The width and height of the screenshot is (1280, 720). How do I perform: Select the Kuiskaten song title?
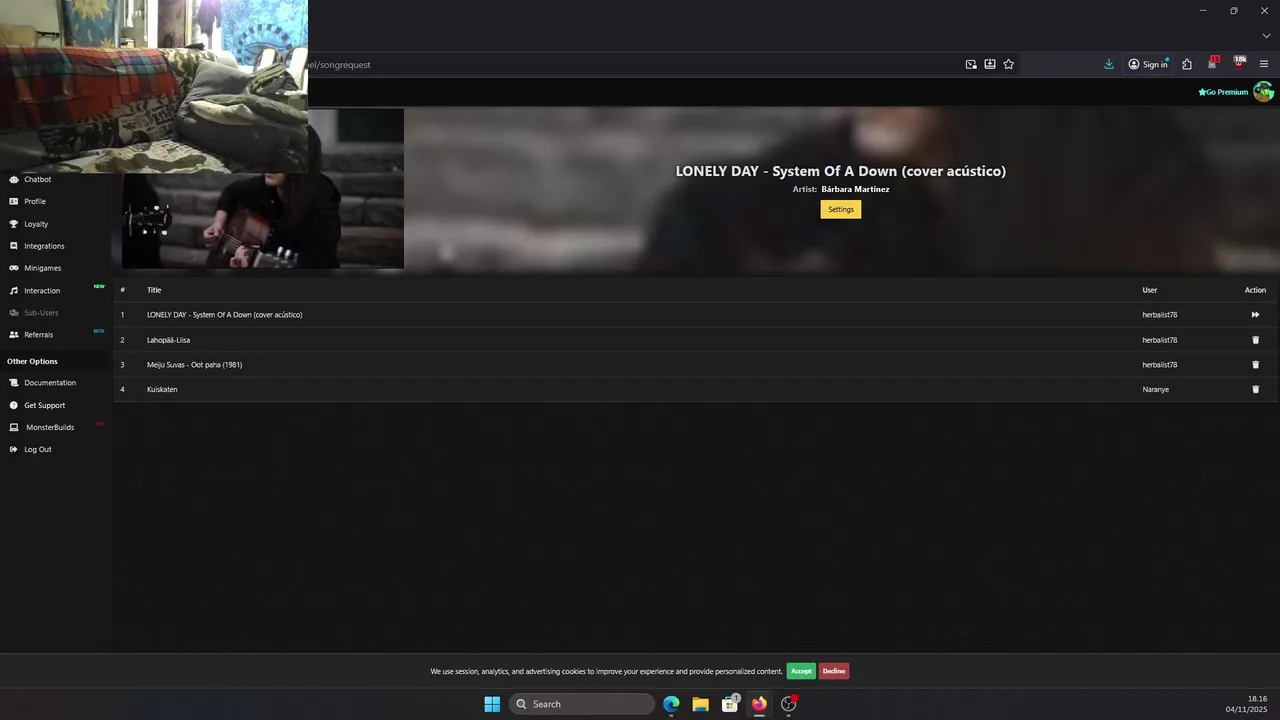162,390
